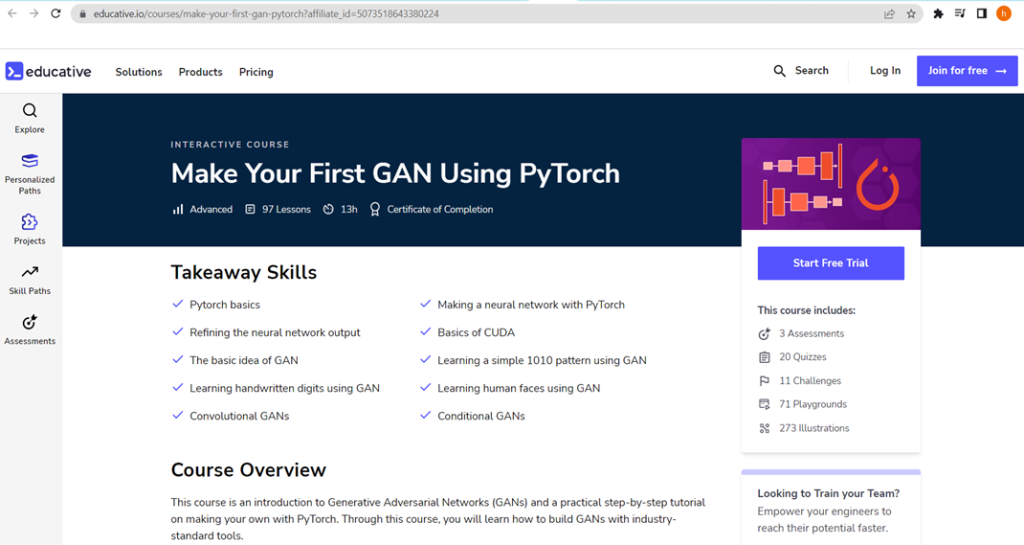Screen dimensions: 1024x545
Task: Click the browser back arrow
Action: tap(12, 14)
